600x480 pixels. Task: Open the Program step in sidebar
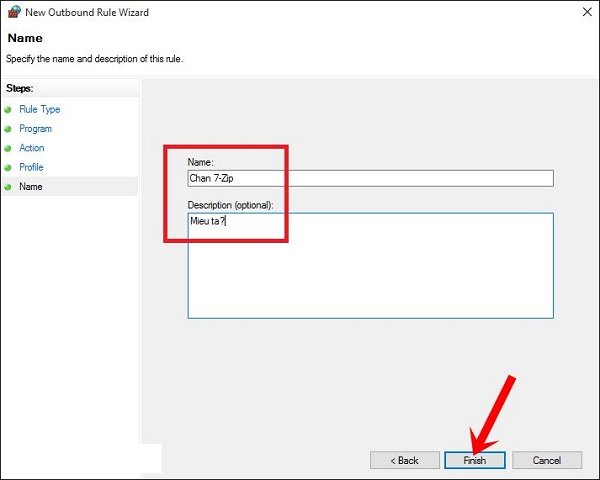click(x=35, y=129)
